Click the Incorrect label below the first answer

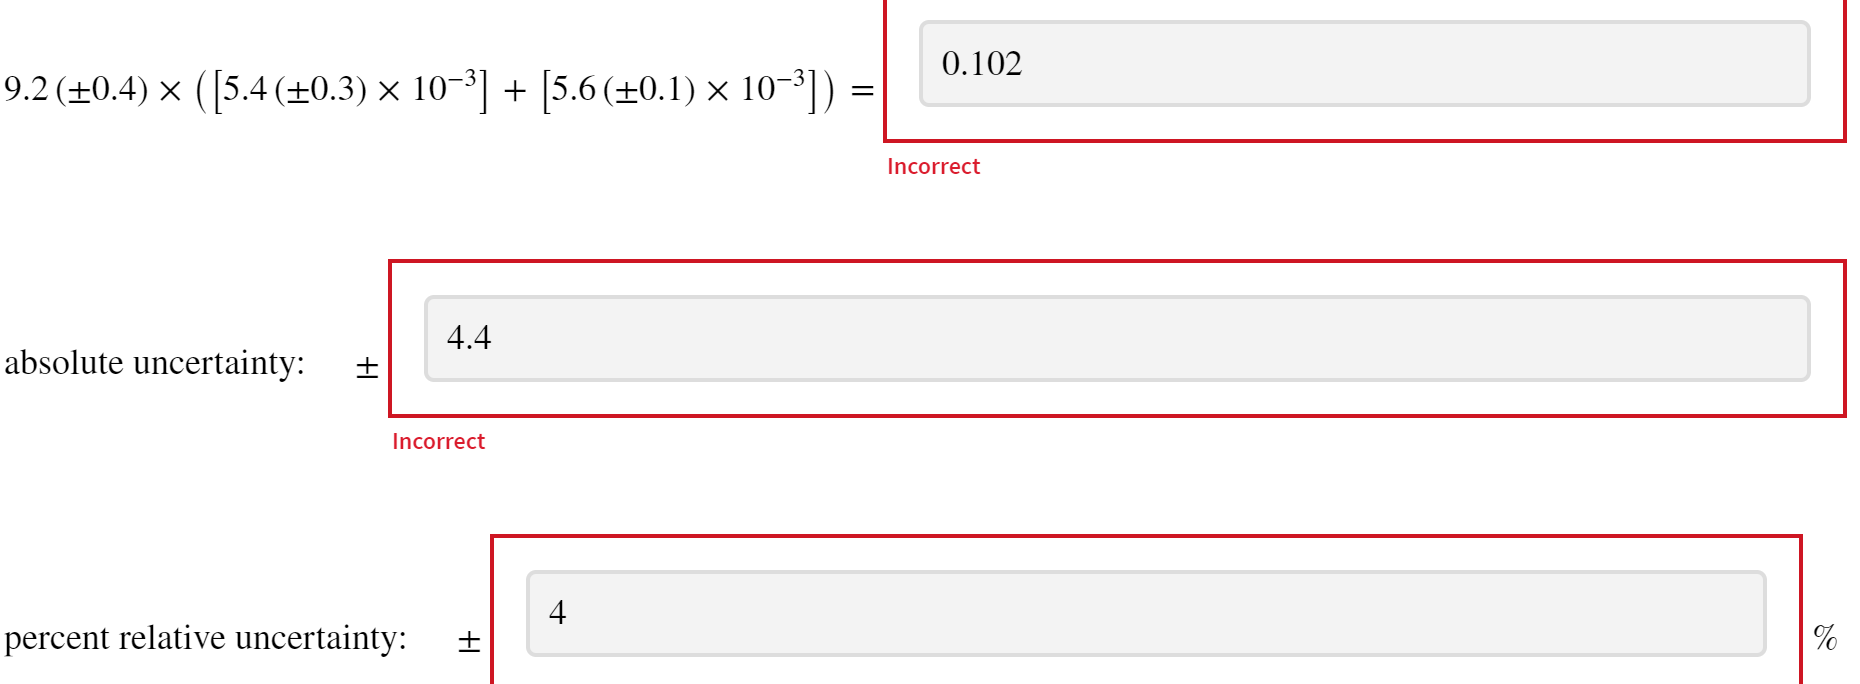(933, 166)
